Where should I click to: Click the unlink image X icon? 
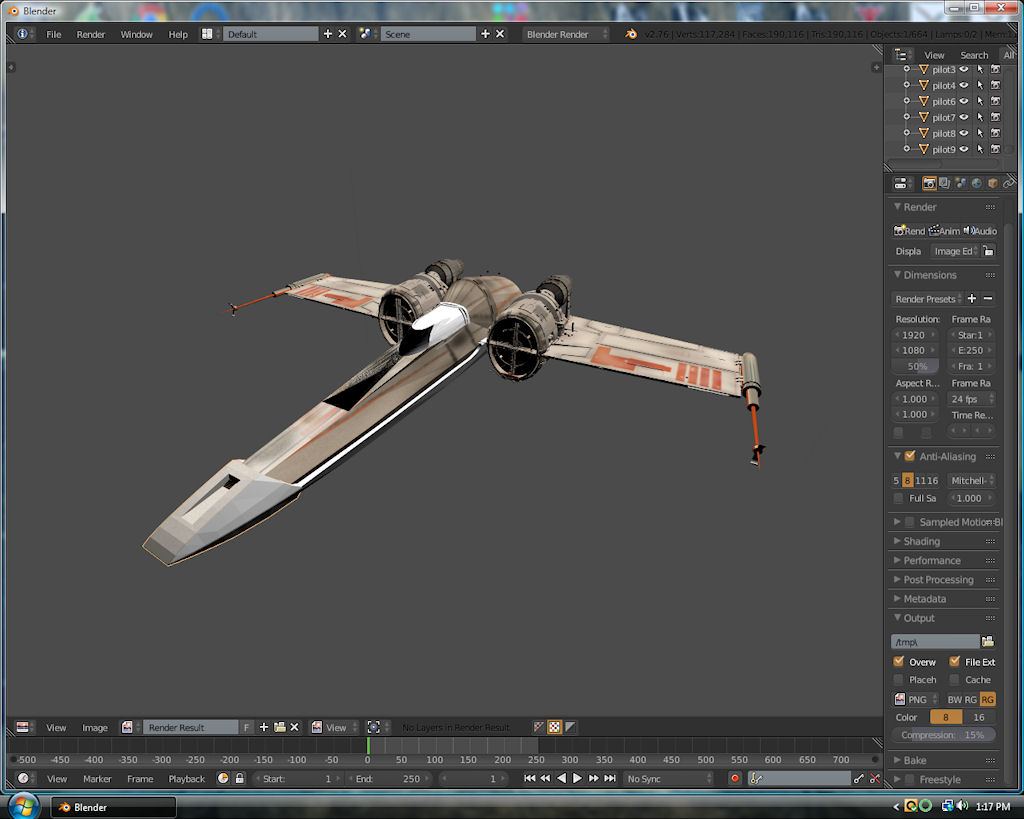tap(295, 727)
